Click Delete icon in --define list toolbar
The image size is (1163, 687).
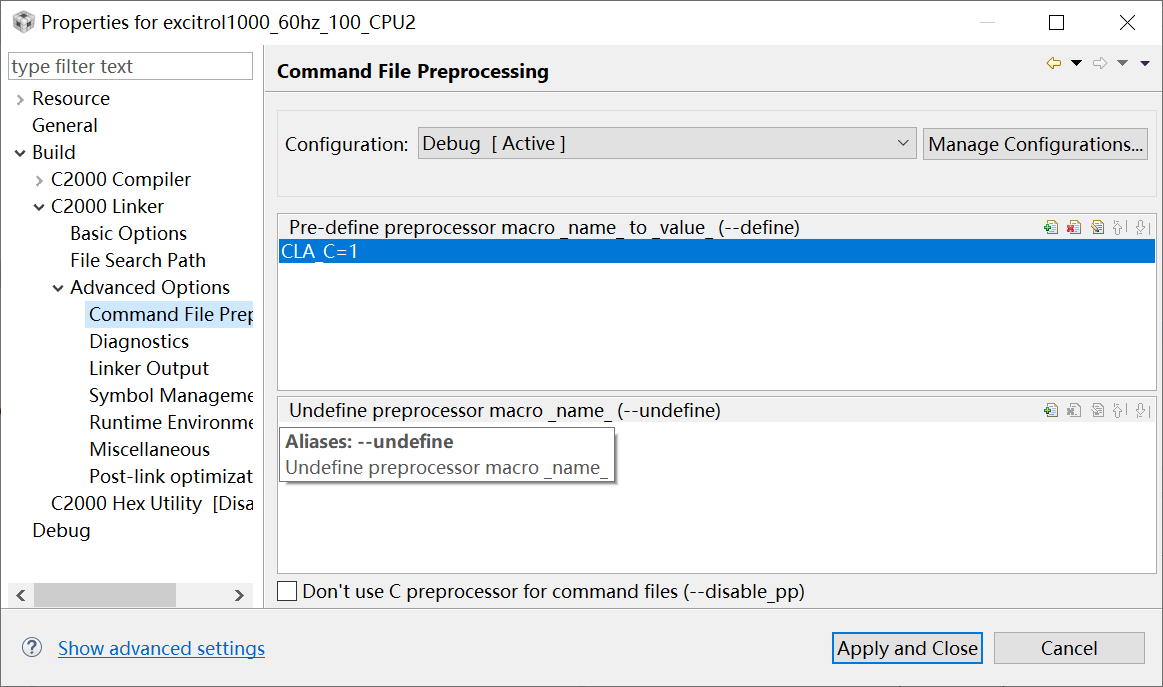coord(1074,228)
